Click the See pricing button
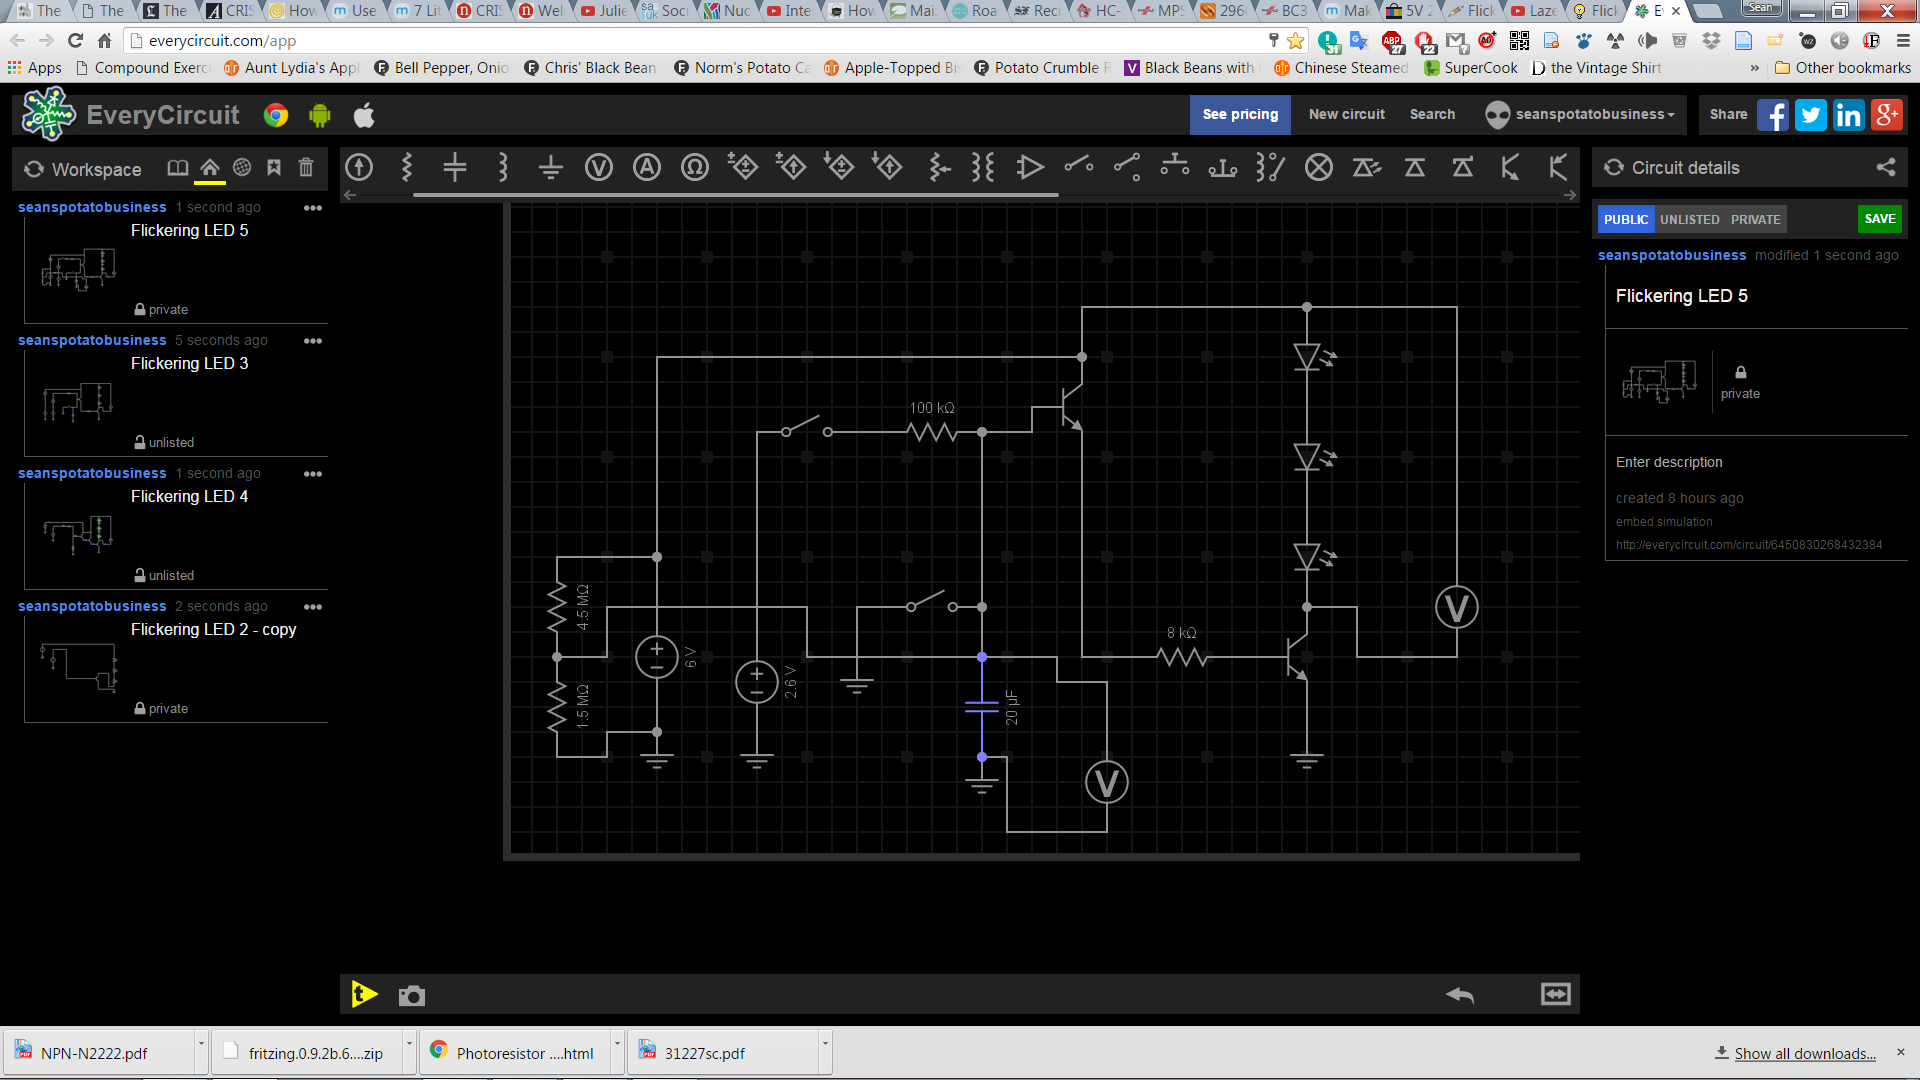This screenshot has height=1080, width=1920. 1240,114
